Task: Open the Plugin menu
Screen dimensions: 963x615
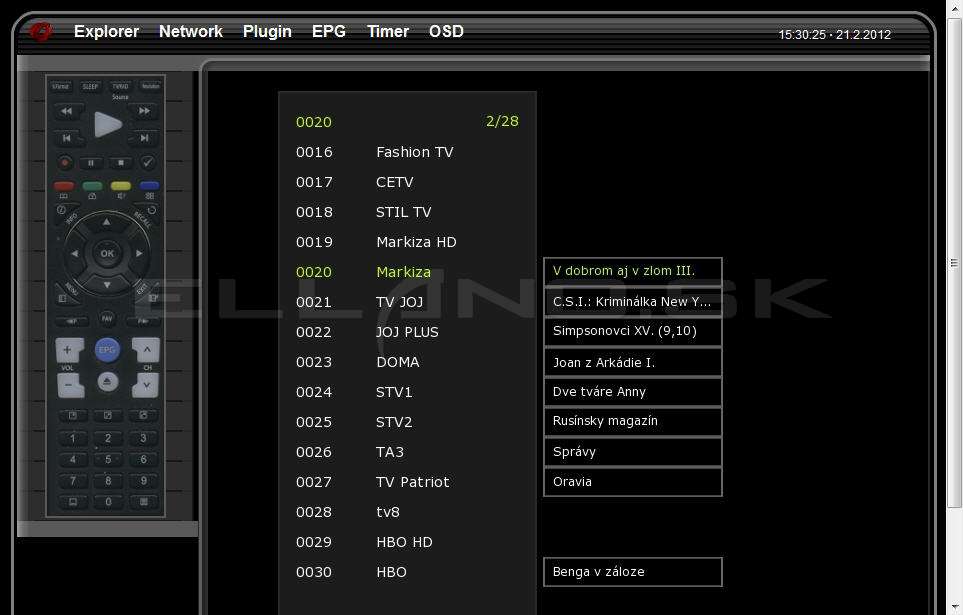Action: 267,31
